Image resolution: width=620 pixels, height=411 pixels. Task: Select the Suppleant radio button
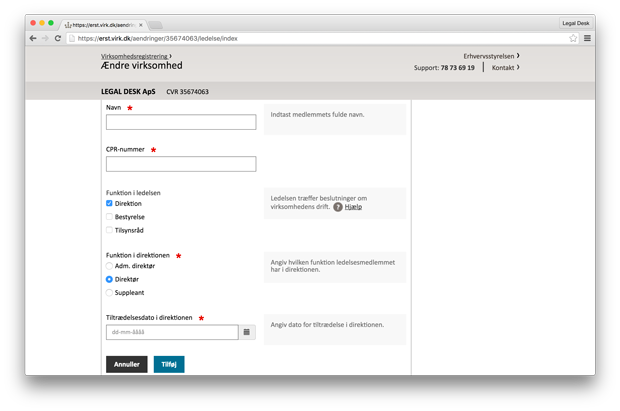click(x=109, y=293)
